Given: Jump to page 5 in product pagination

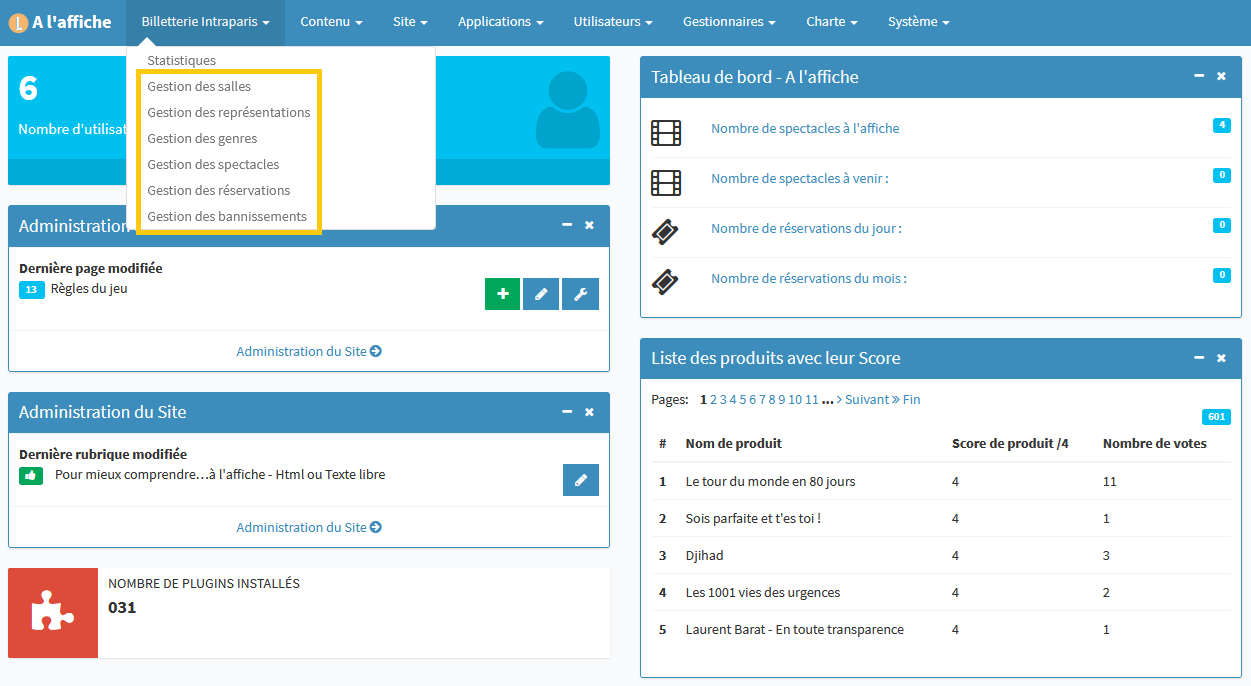Looking at the screenshot, I should coord(743,400).
